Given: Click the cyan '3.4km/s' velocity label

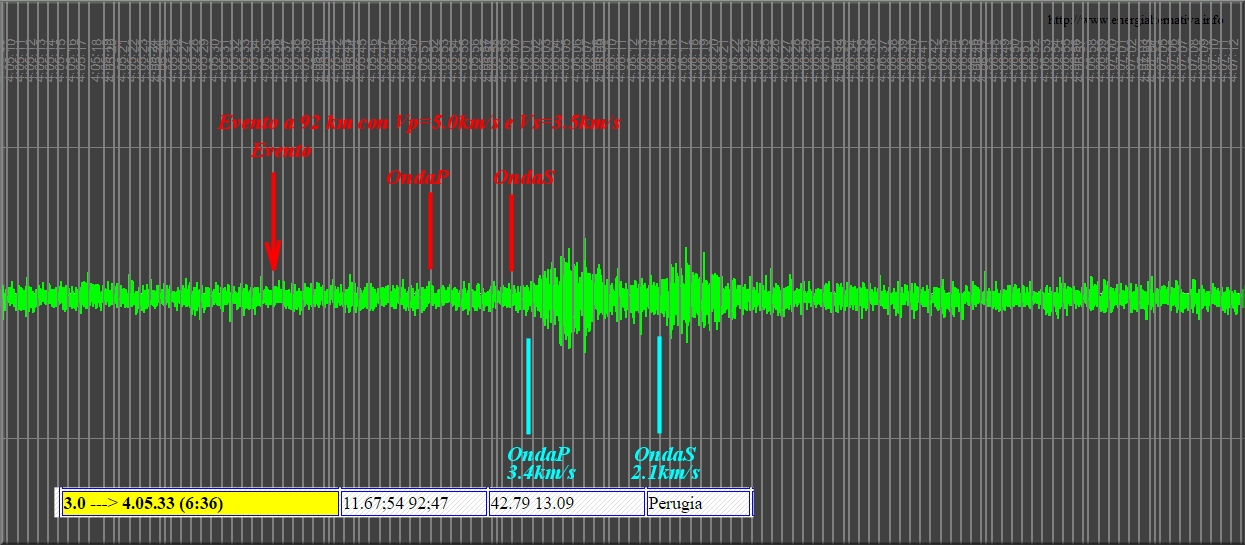Looking at the screenshot, I should coord(541,472).
